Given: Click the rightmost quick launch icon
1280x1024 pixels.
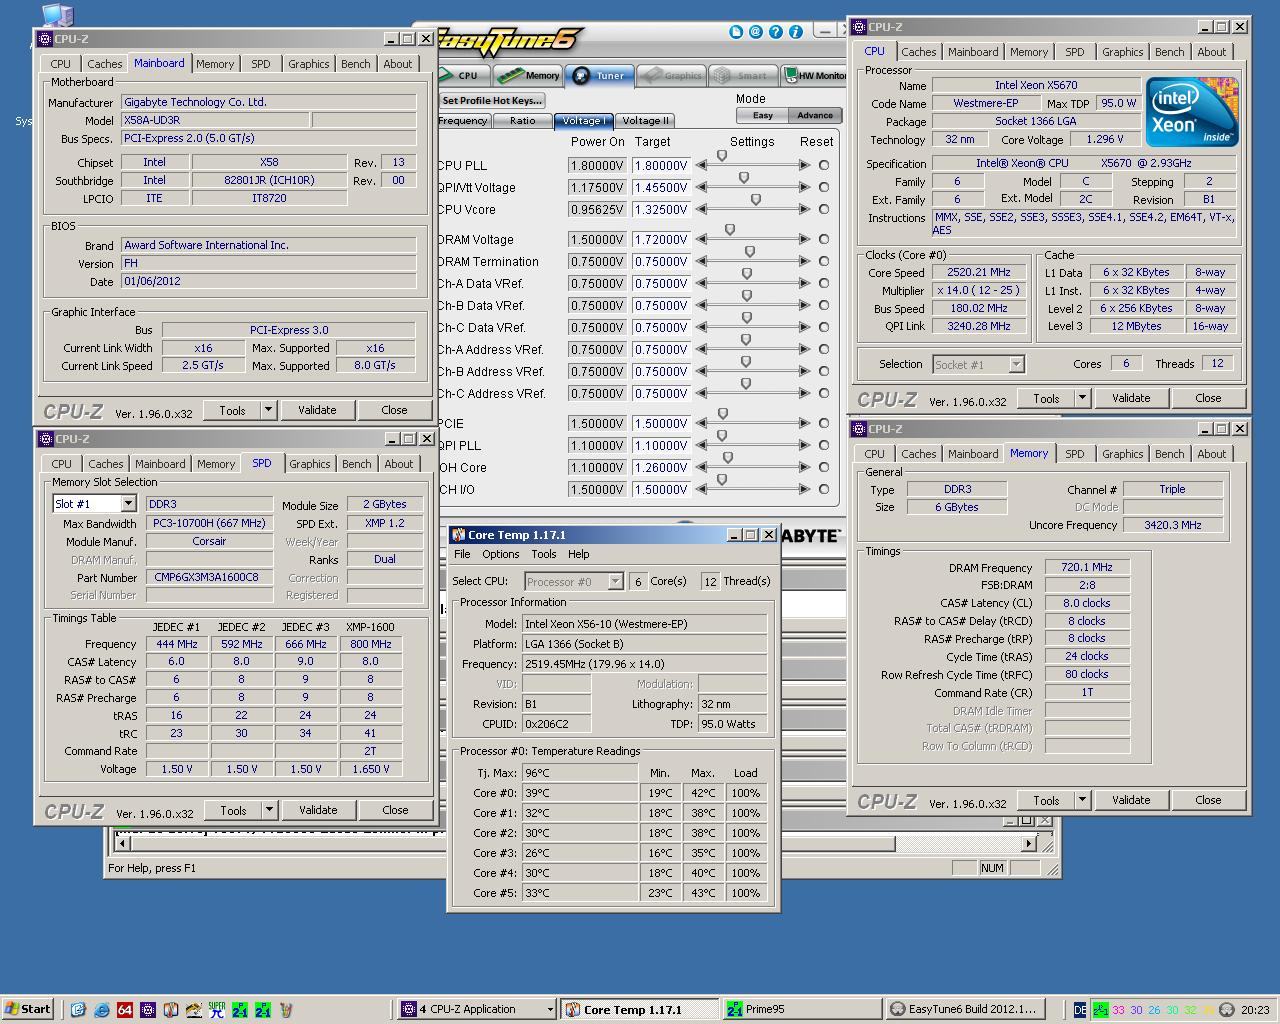Looking at the screenshot, I should pos(285,1010).
